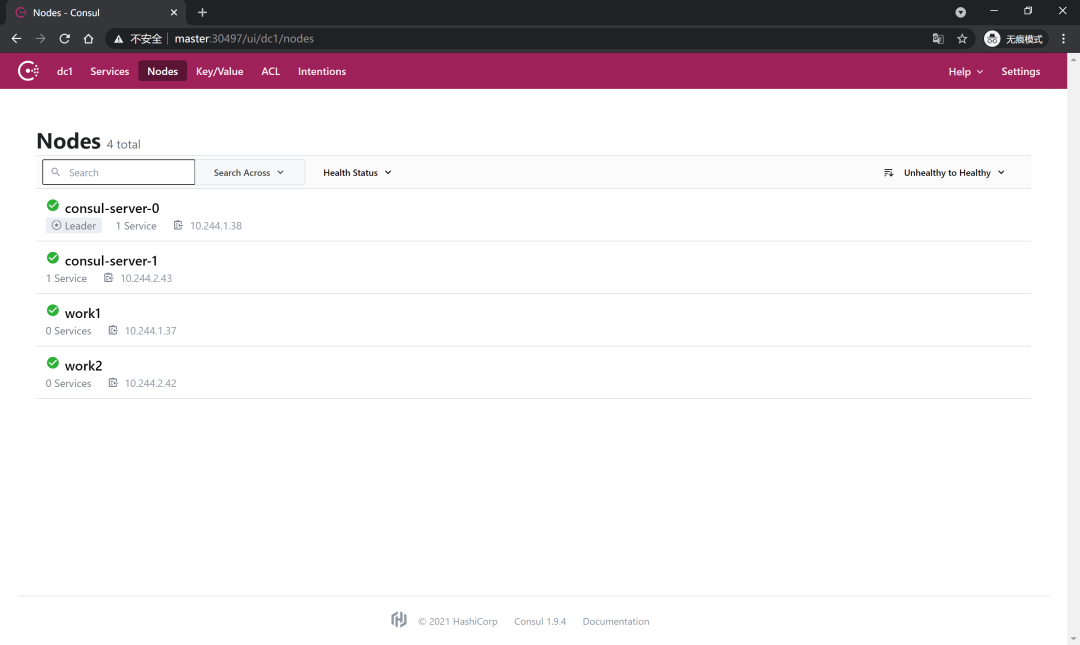
Task: Click the magnifier icon in search box
Action: (56, 172)
